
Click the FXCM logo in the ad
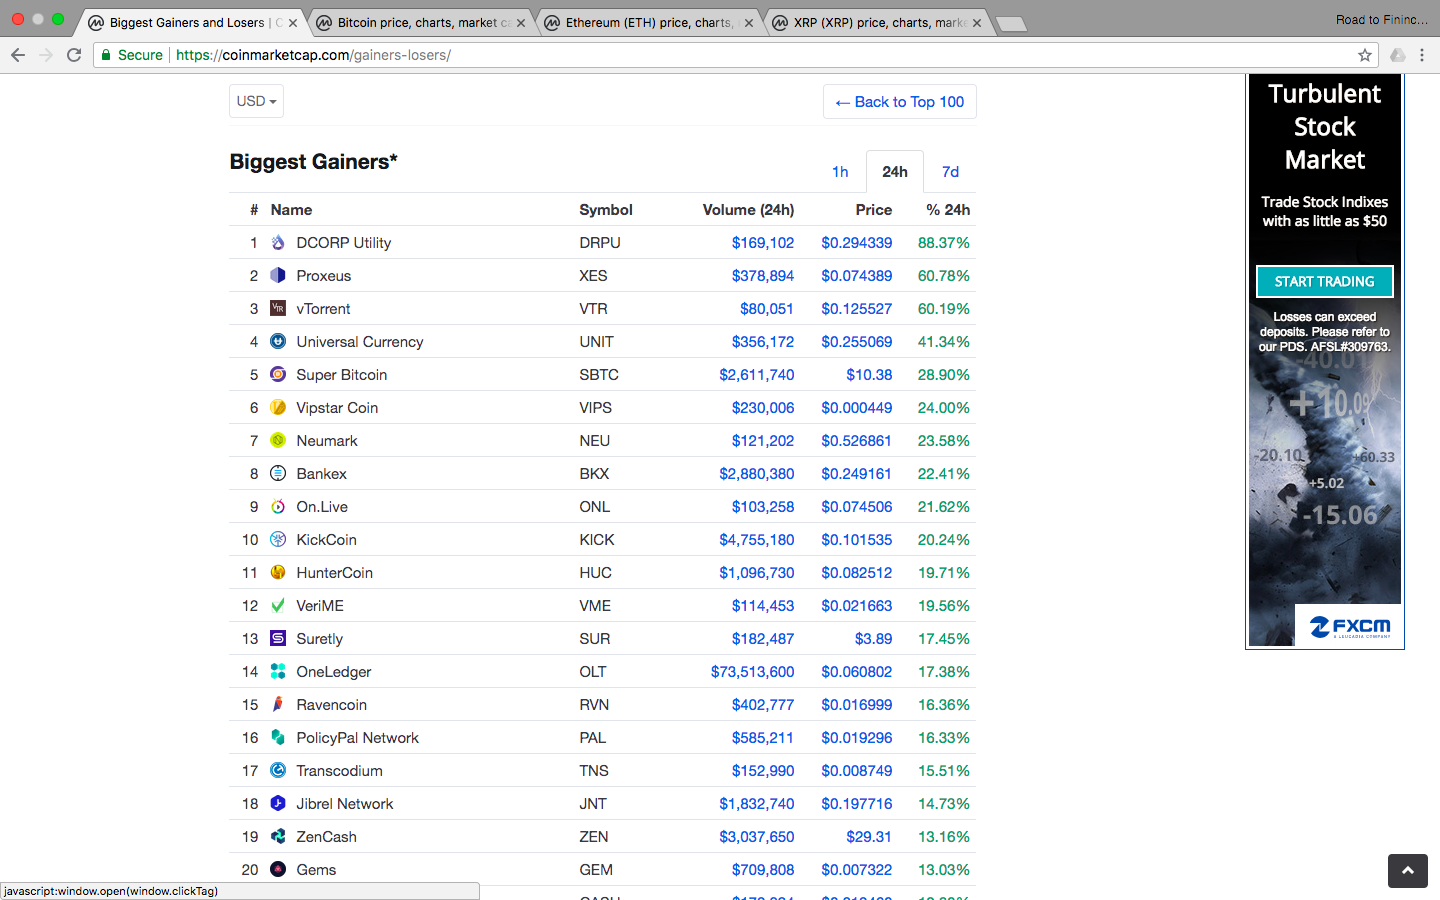pyautogui.click(x=1350, y=627)
